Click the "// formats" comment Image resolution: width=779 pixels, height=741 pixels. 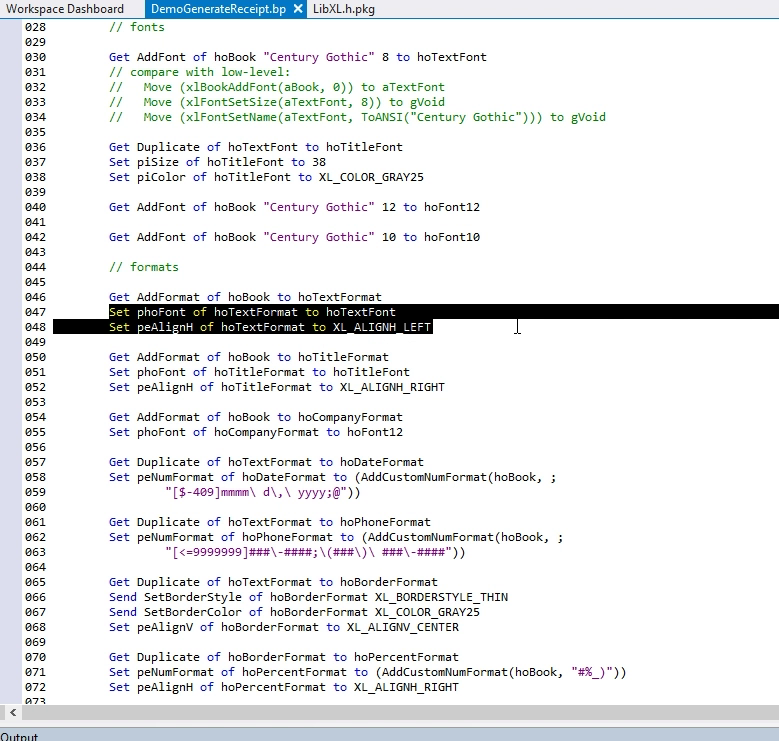click(x=144, y=267)
